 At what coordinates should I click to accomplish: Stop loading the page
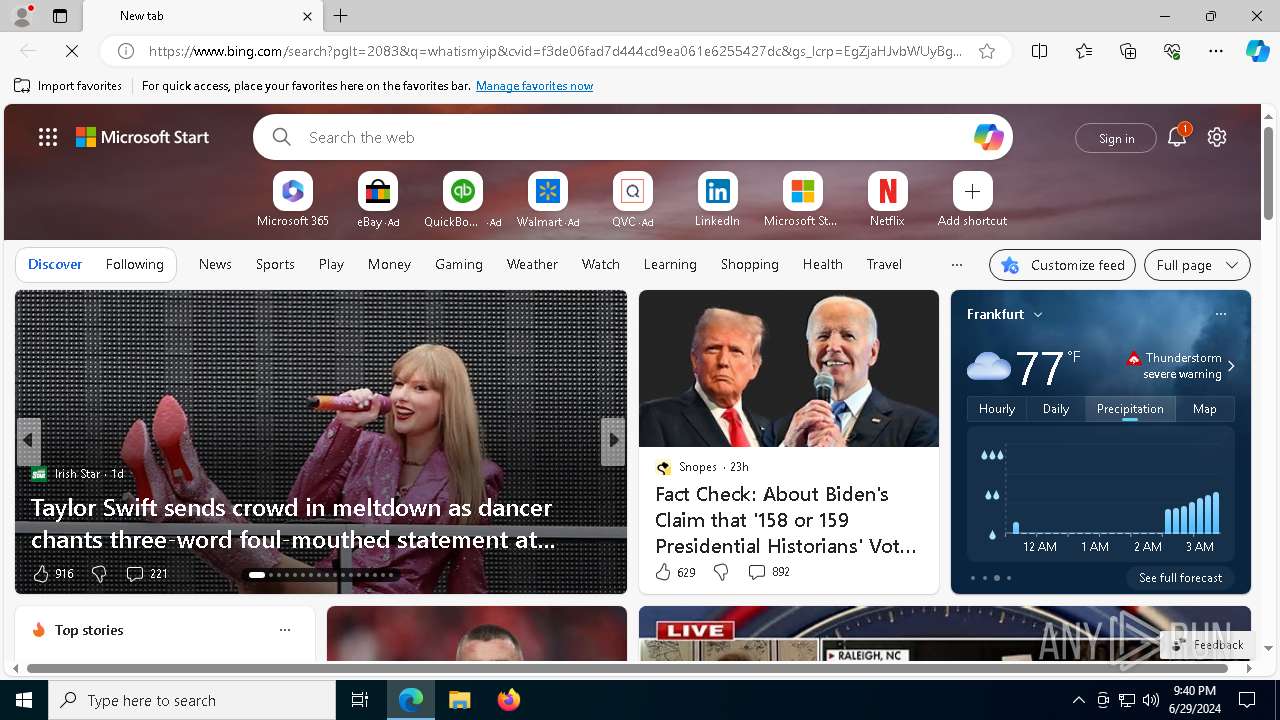pos(73,51)
